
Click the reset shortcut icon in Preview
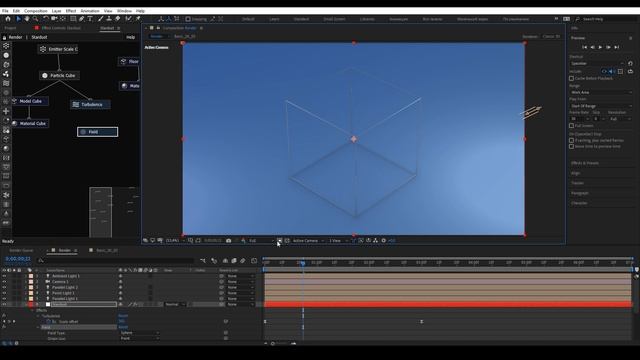(x=630, y=63)
